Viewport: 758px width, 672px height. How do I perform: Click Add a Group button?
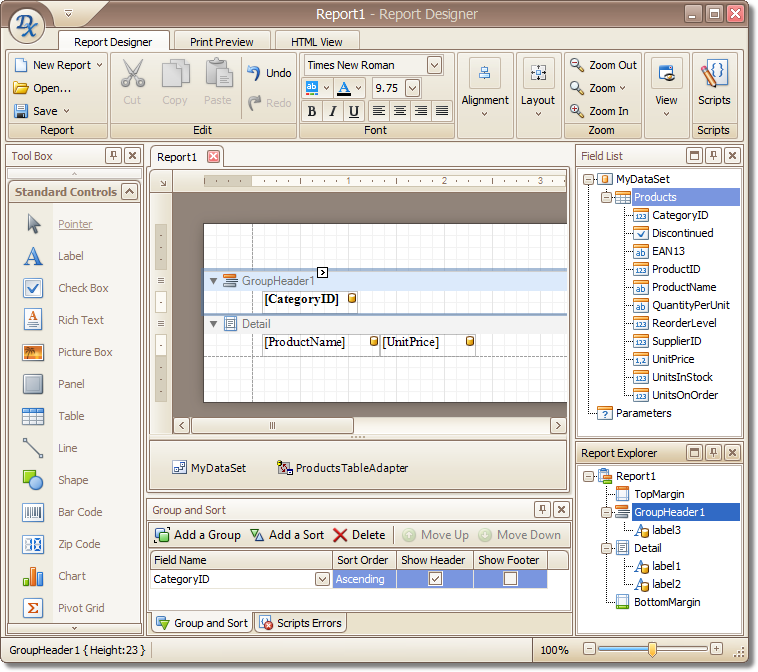coord(197,535)
